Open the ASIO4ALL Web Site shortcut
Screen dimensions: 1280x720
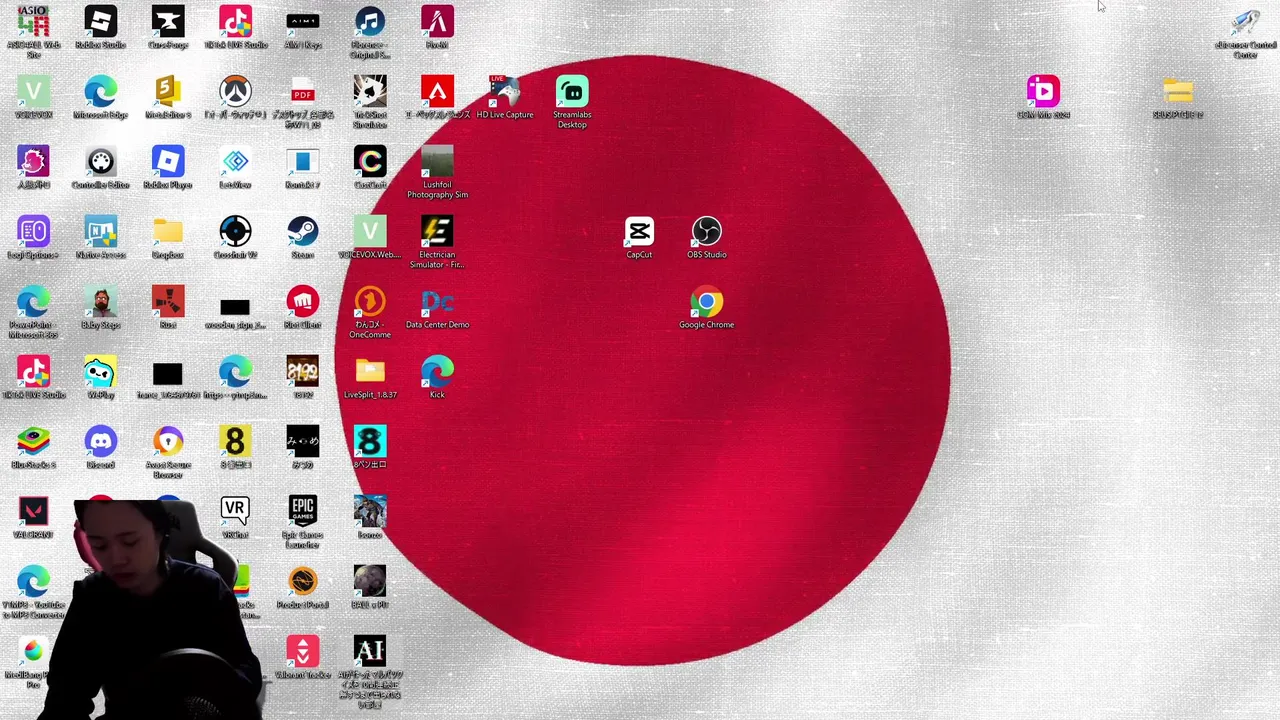click(33, 29)
